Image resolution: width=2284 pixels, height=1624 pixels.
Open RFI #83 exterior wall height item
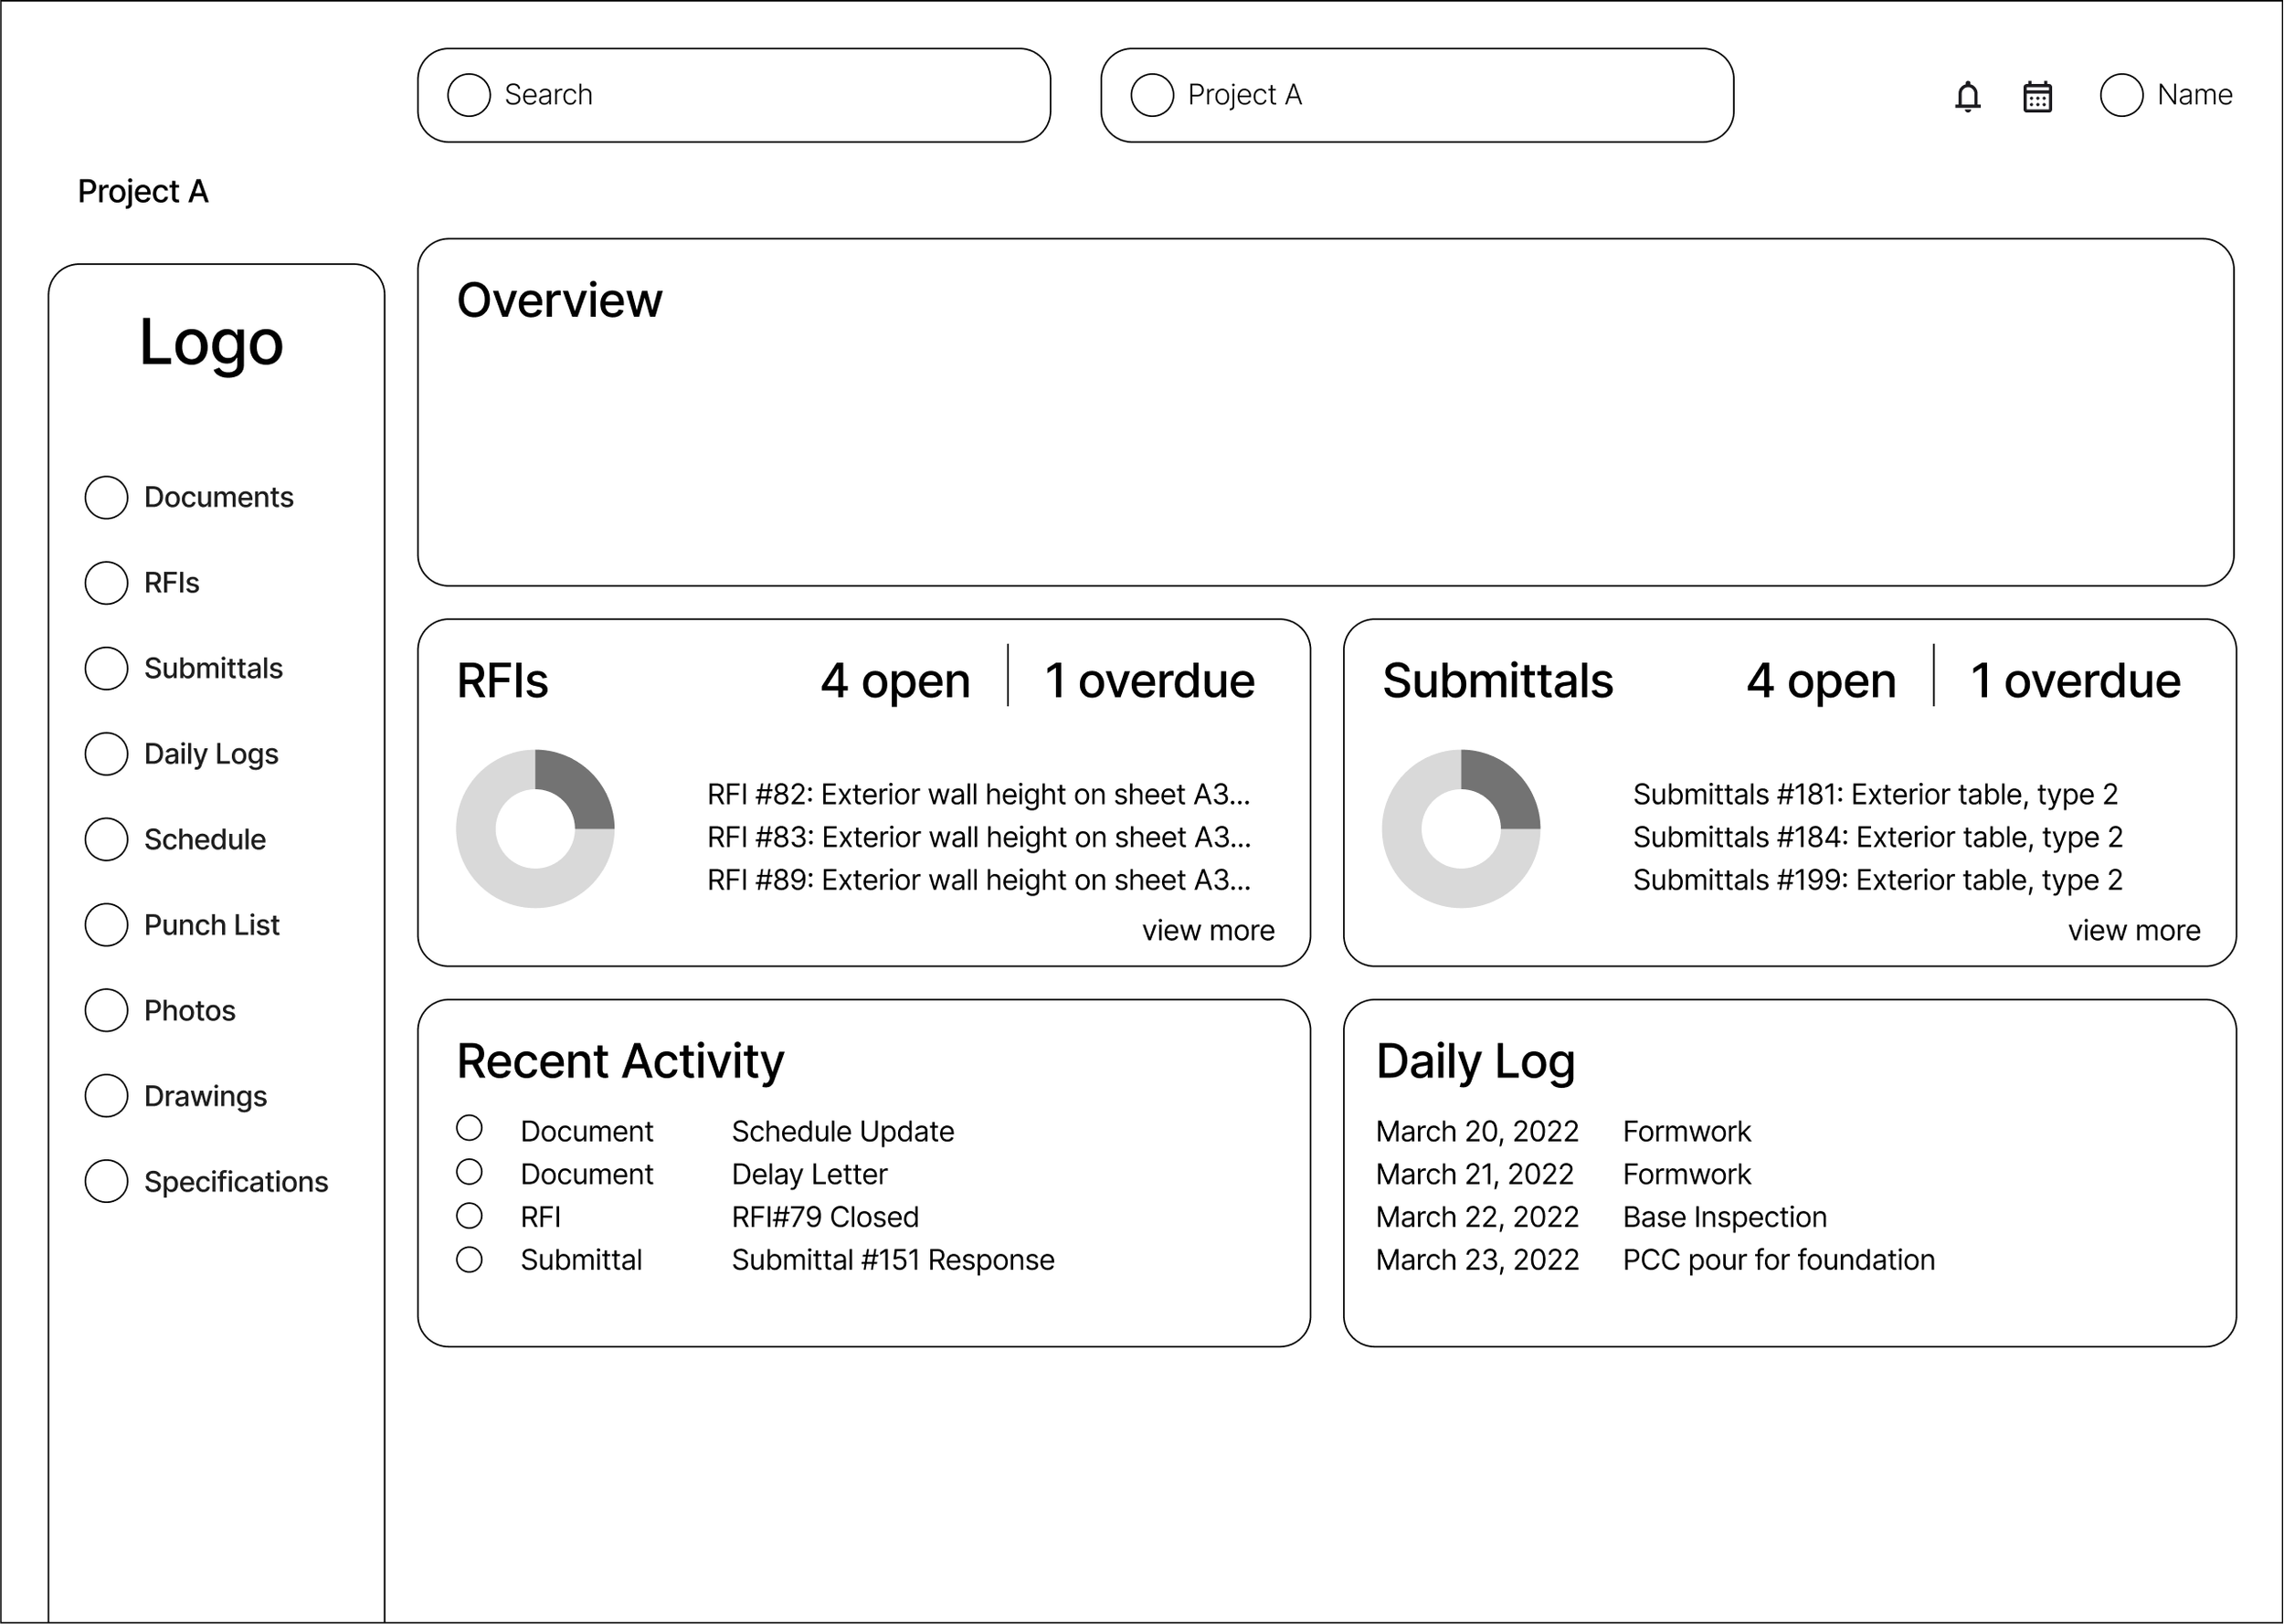978,837
